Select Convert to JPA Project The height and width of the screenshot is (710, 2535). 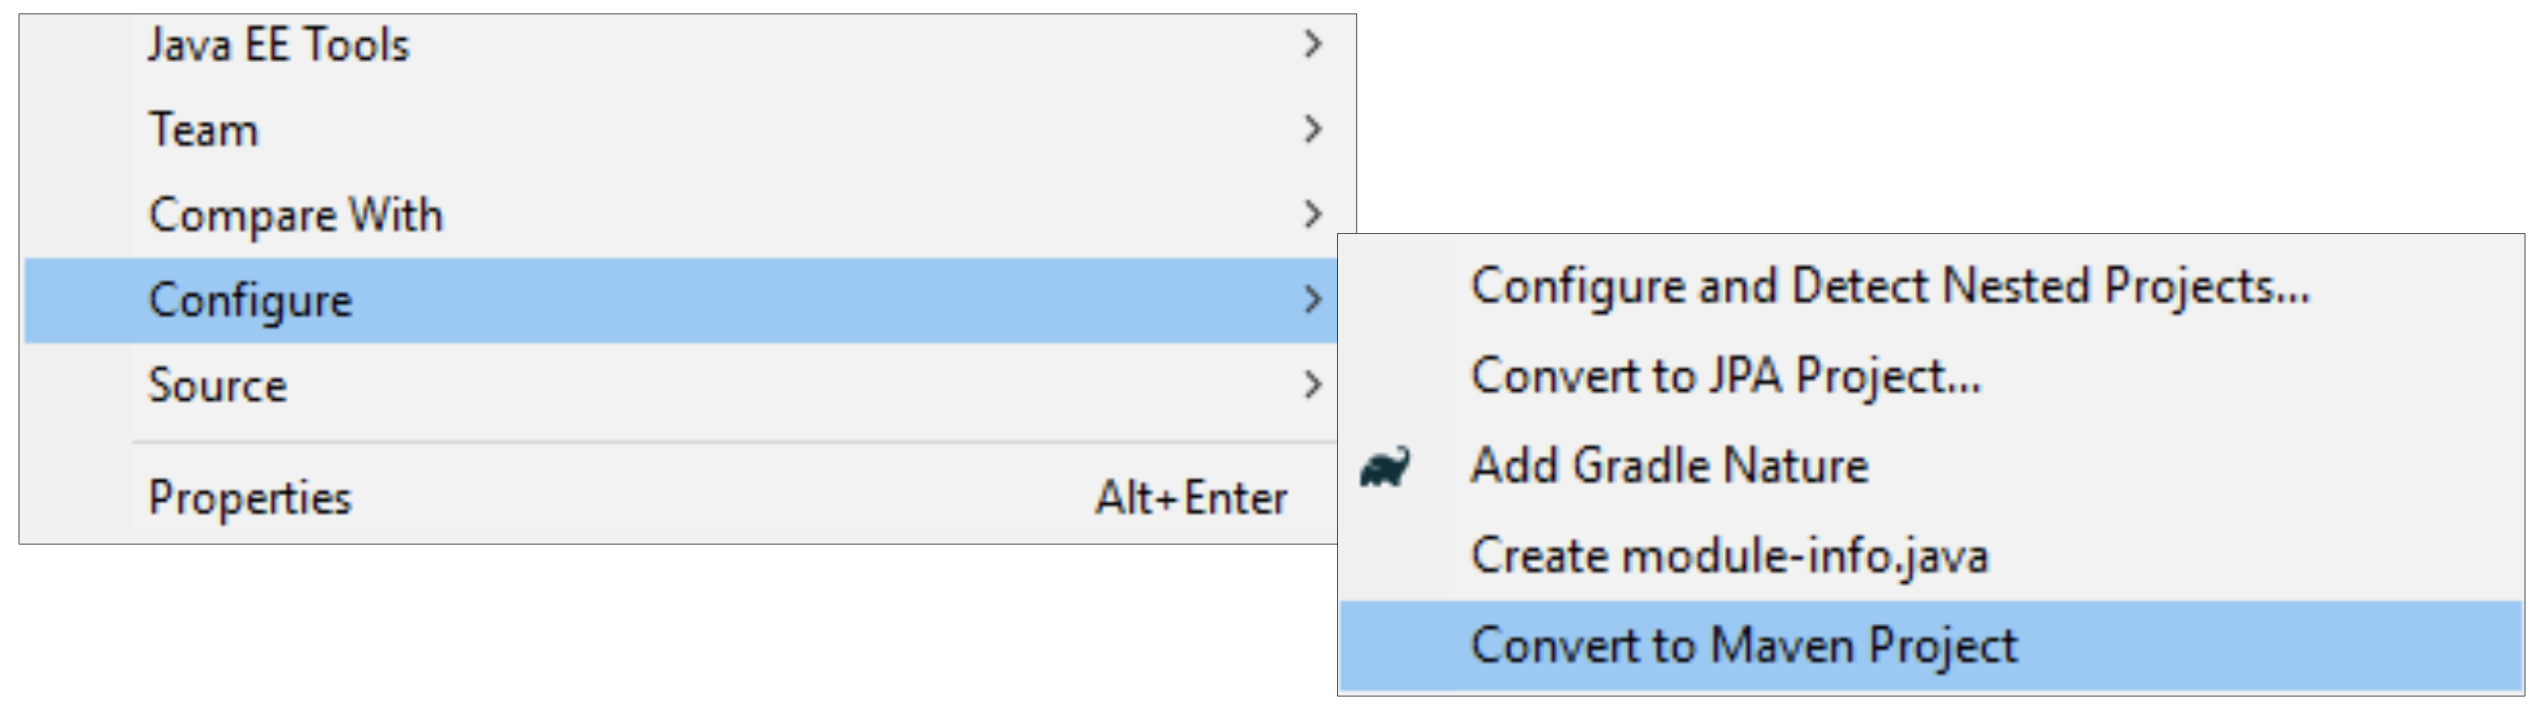(1724, 376)
